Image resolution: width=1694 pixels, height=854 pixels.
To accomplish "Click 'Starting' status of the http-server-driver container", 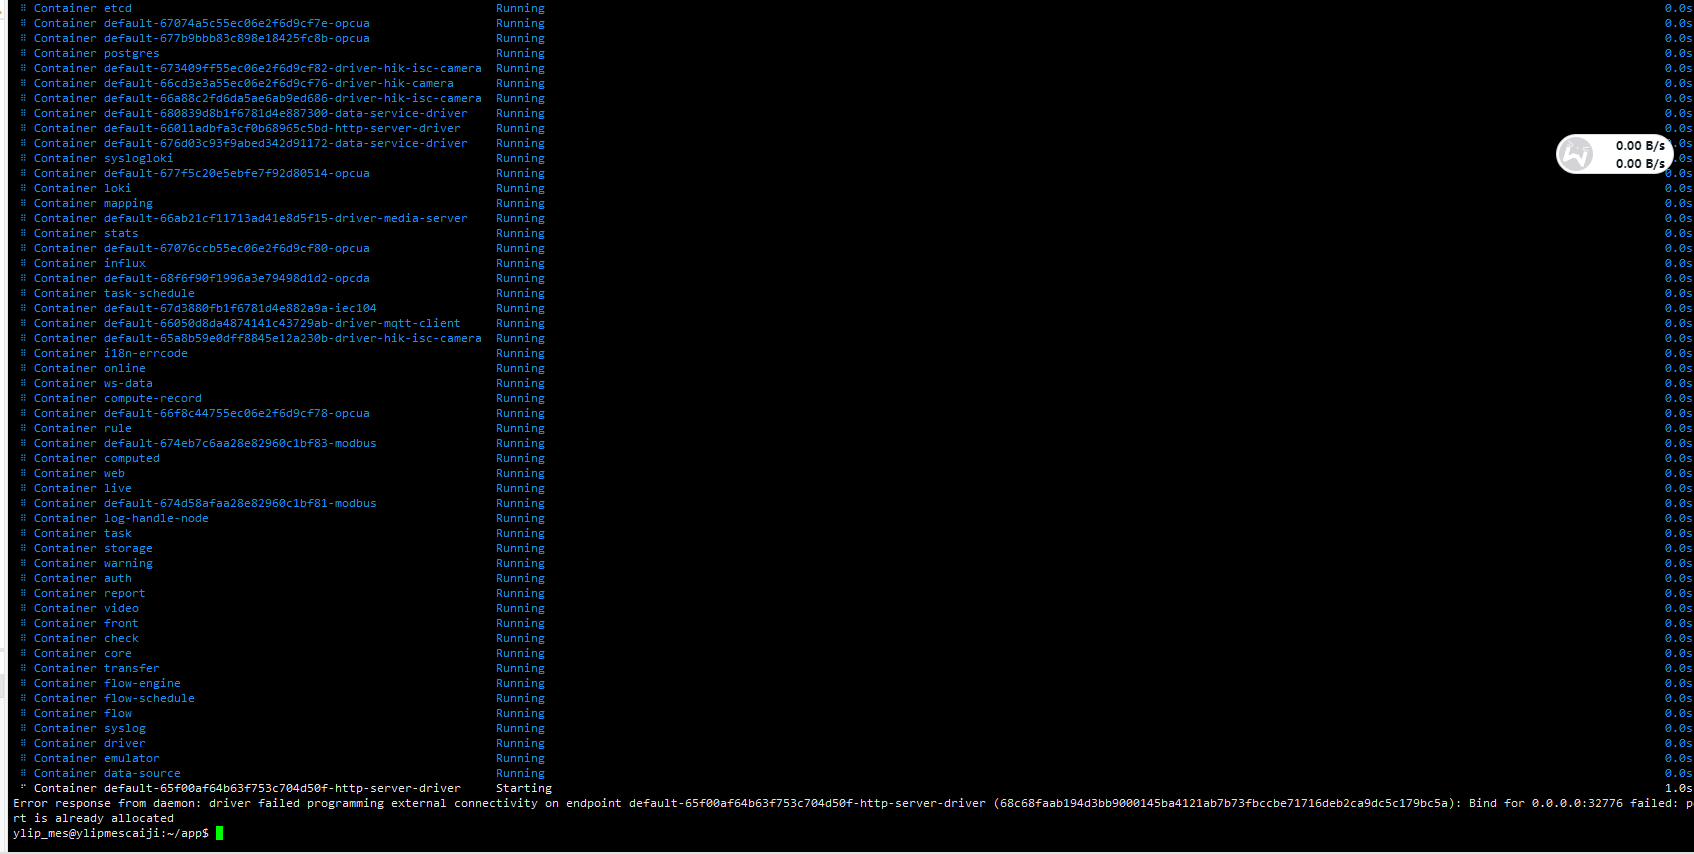I will click(x=524, y=788).
